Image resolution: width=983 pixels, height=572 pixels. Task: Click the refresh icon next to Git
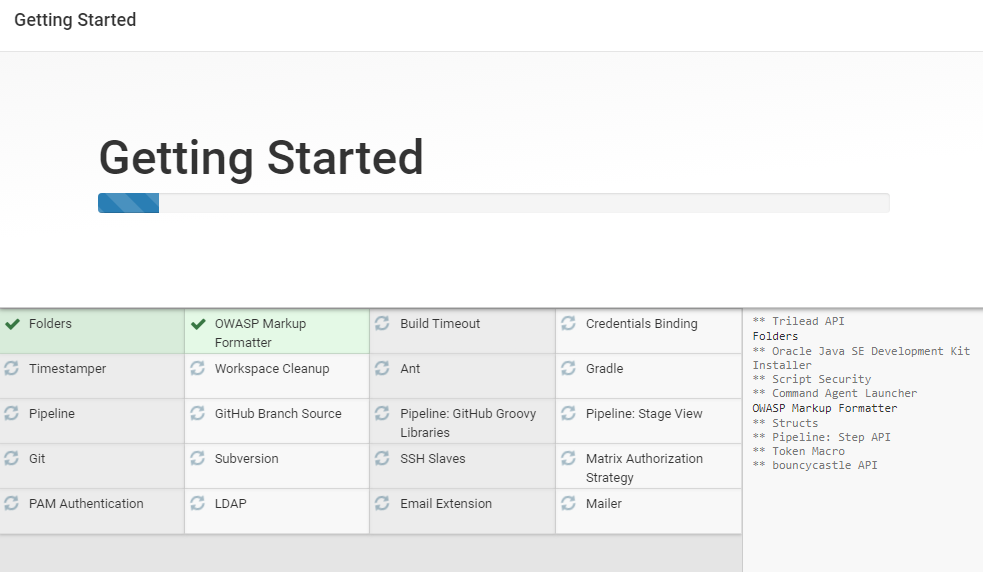point(11,458)
